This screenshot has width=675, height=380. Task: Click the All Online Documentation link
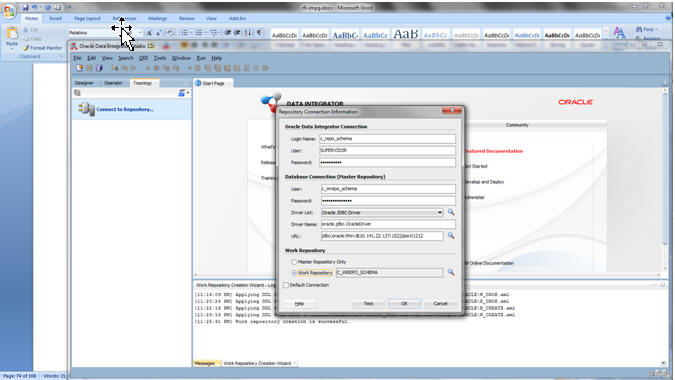tap(489, 263)
